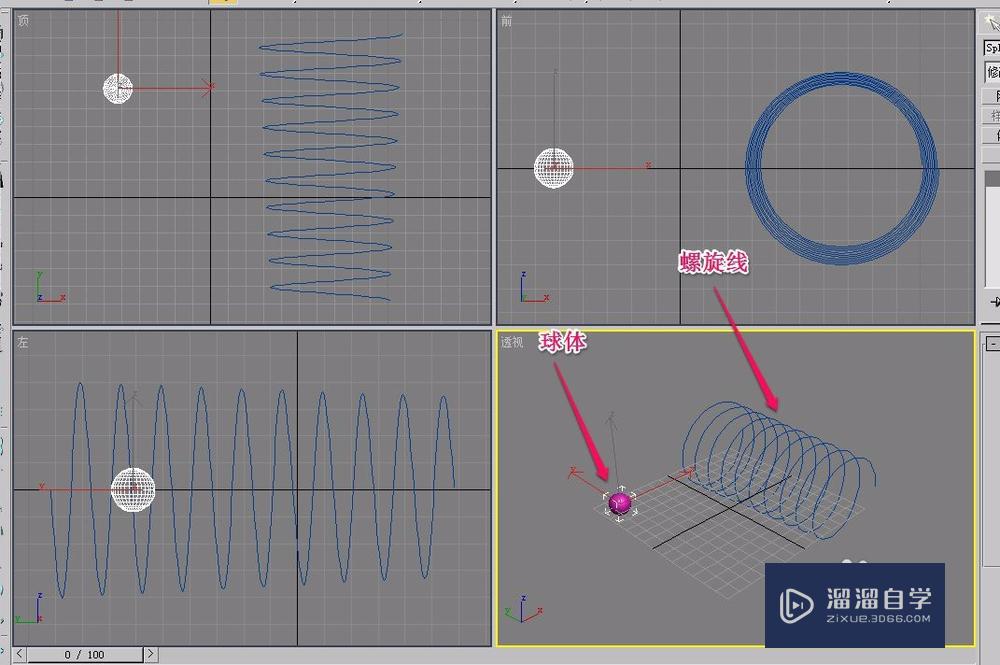This screenshot has width=1000, height=665.
Task: Select the zigzag helix spline in the Top viewport
Action: pyautogui.click(x=331, y=167)
